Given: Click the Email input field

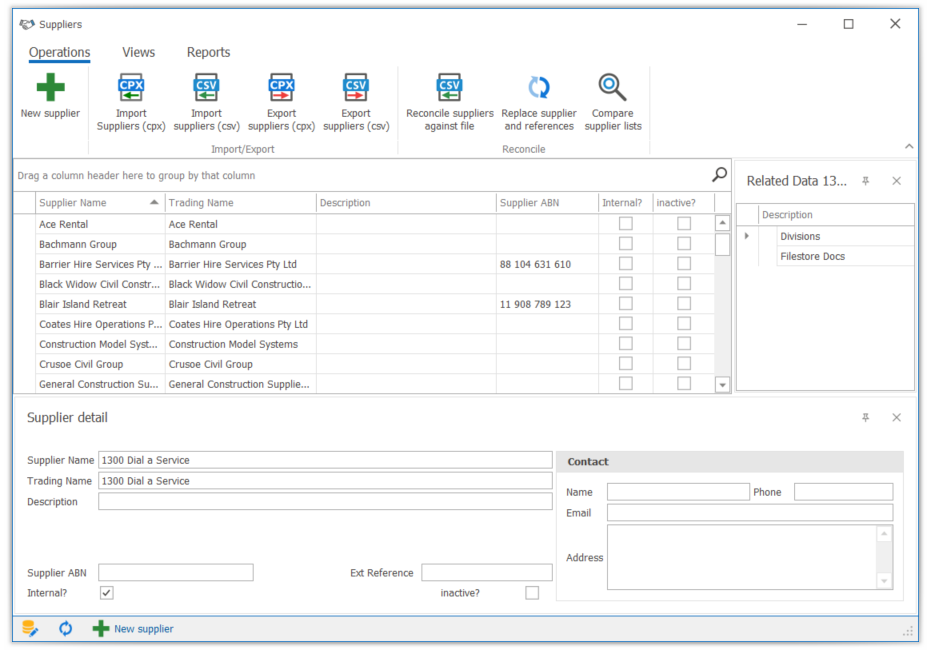Looking at the screenshot, I should (749, 513).
